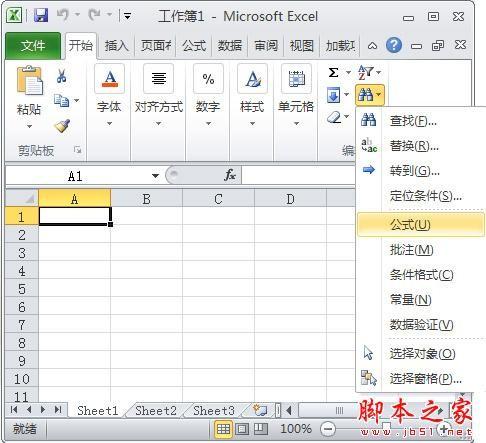Viewport: 486px width, 443px height.
Task: Click the AutoSum sigma icon
Action: 333,72
